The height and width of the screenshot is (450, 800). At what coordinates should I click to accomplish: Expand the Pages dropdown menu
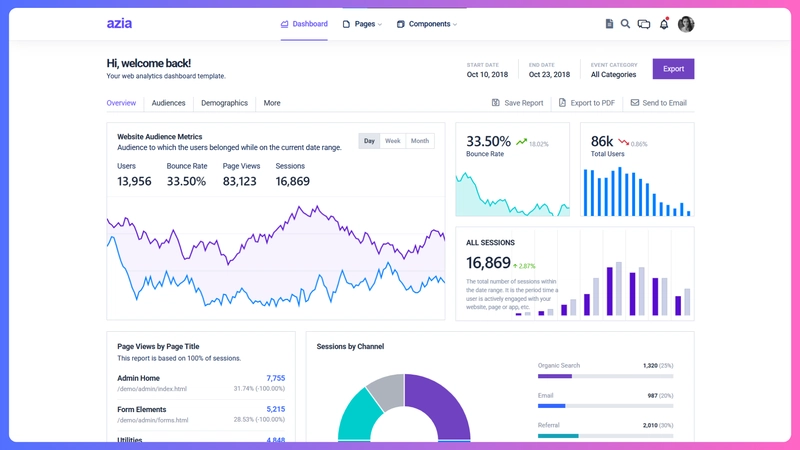click(x=362, y=24)
